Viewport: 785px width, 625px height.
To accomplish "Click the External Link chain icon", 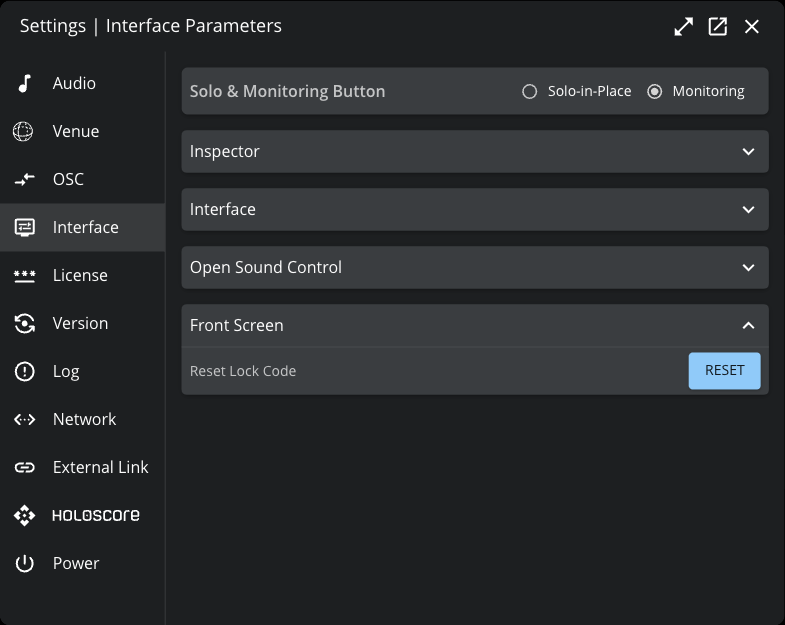I will (x=24, y=467).
